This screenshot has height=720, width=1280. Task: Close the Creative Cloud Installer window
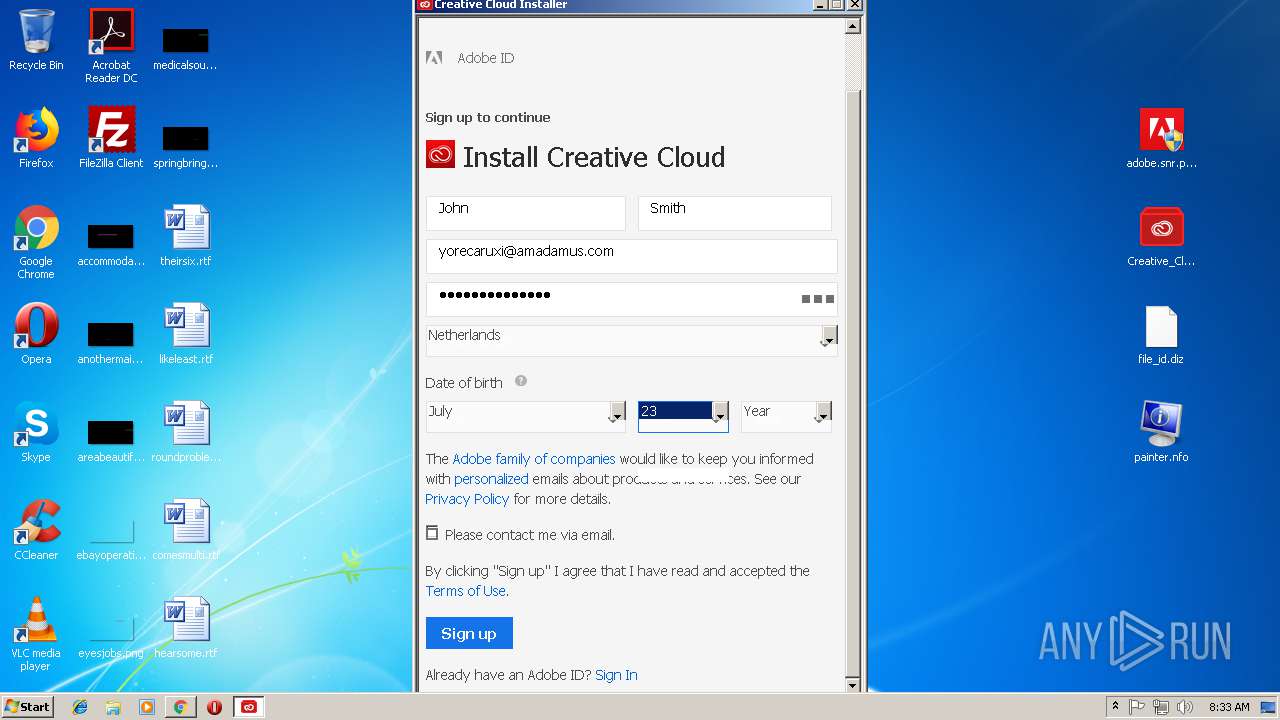[x=854, y=5]
